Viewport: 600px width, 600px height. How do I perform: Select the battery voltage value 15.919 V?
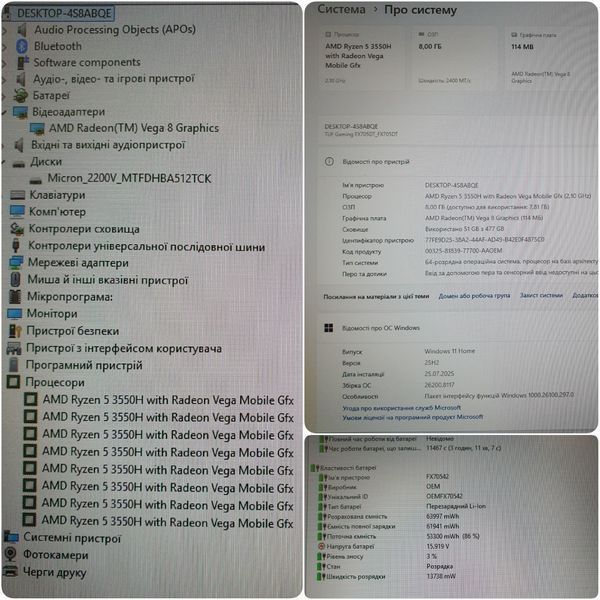(438, 546)
